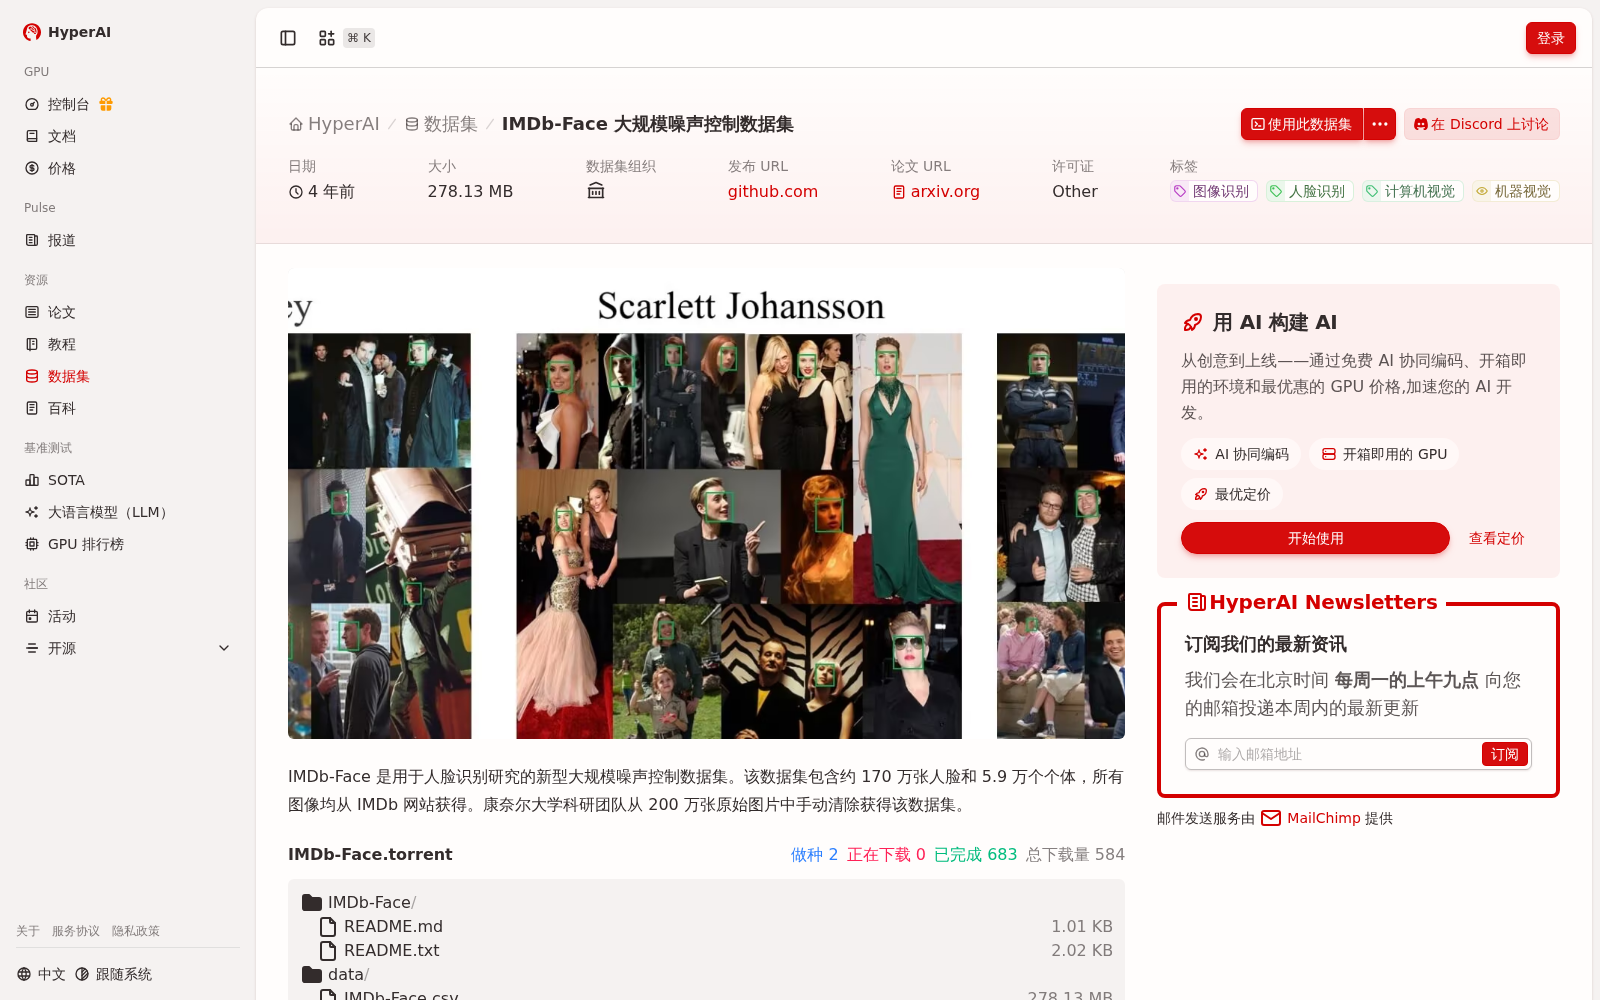The height and width of the screenshot is (1000, 1600).
Task: Open the 中文 language selector
Action: [x=41, y=974]
